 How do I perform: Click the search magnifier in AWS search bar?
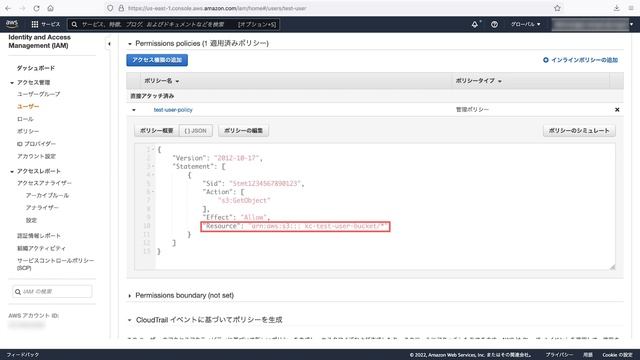click(74, 24)
